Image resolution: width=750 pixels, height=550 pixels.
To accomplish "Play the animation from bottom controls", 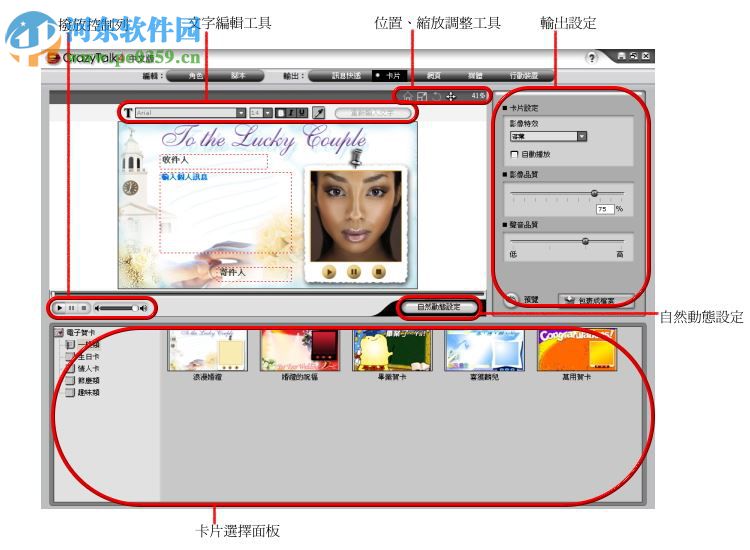I will 59,308.
